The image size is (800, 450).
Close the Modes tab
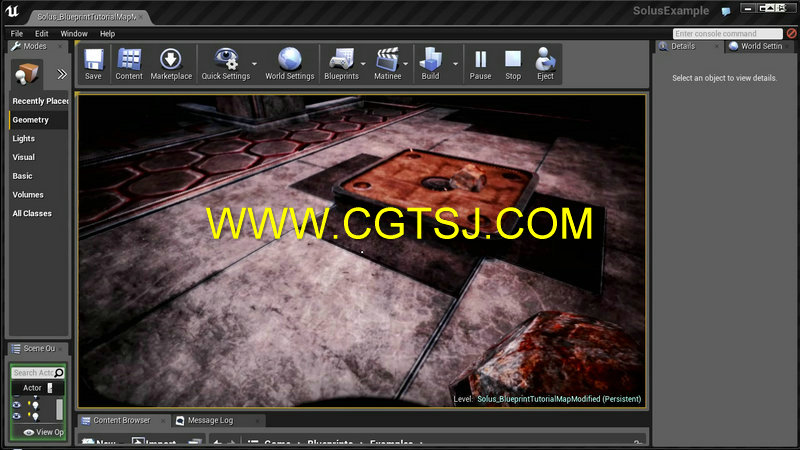click(60, 46)
